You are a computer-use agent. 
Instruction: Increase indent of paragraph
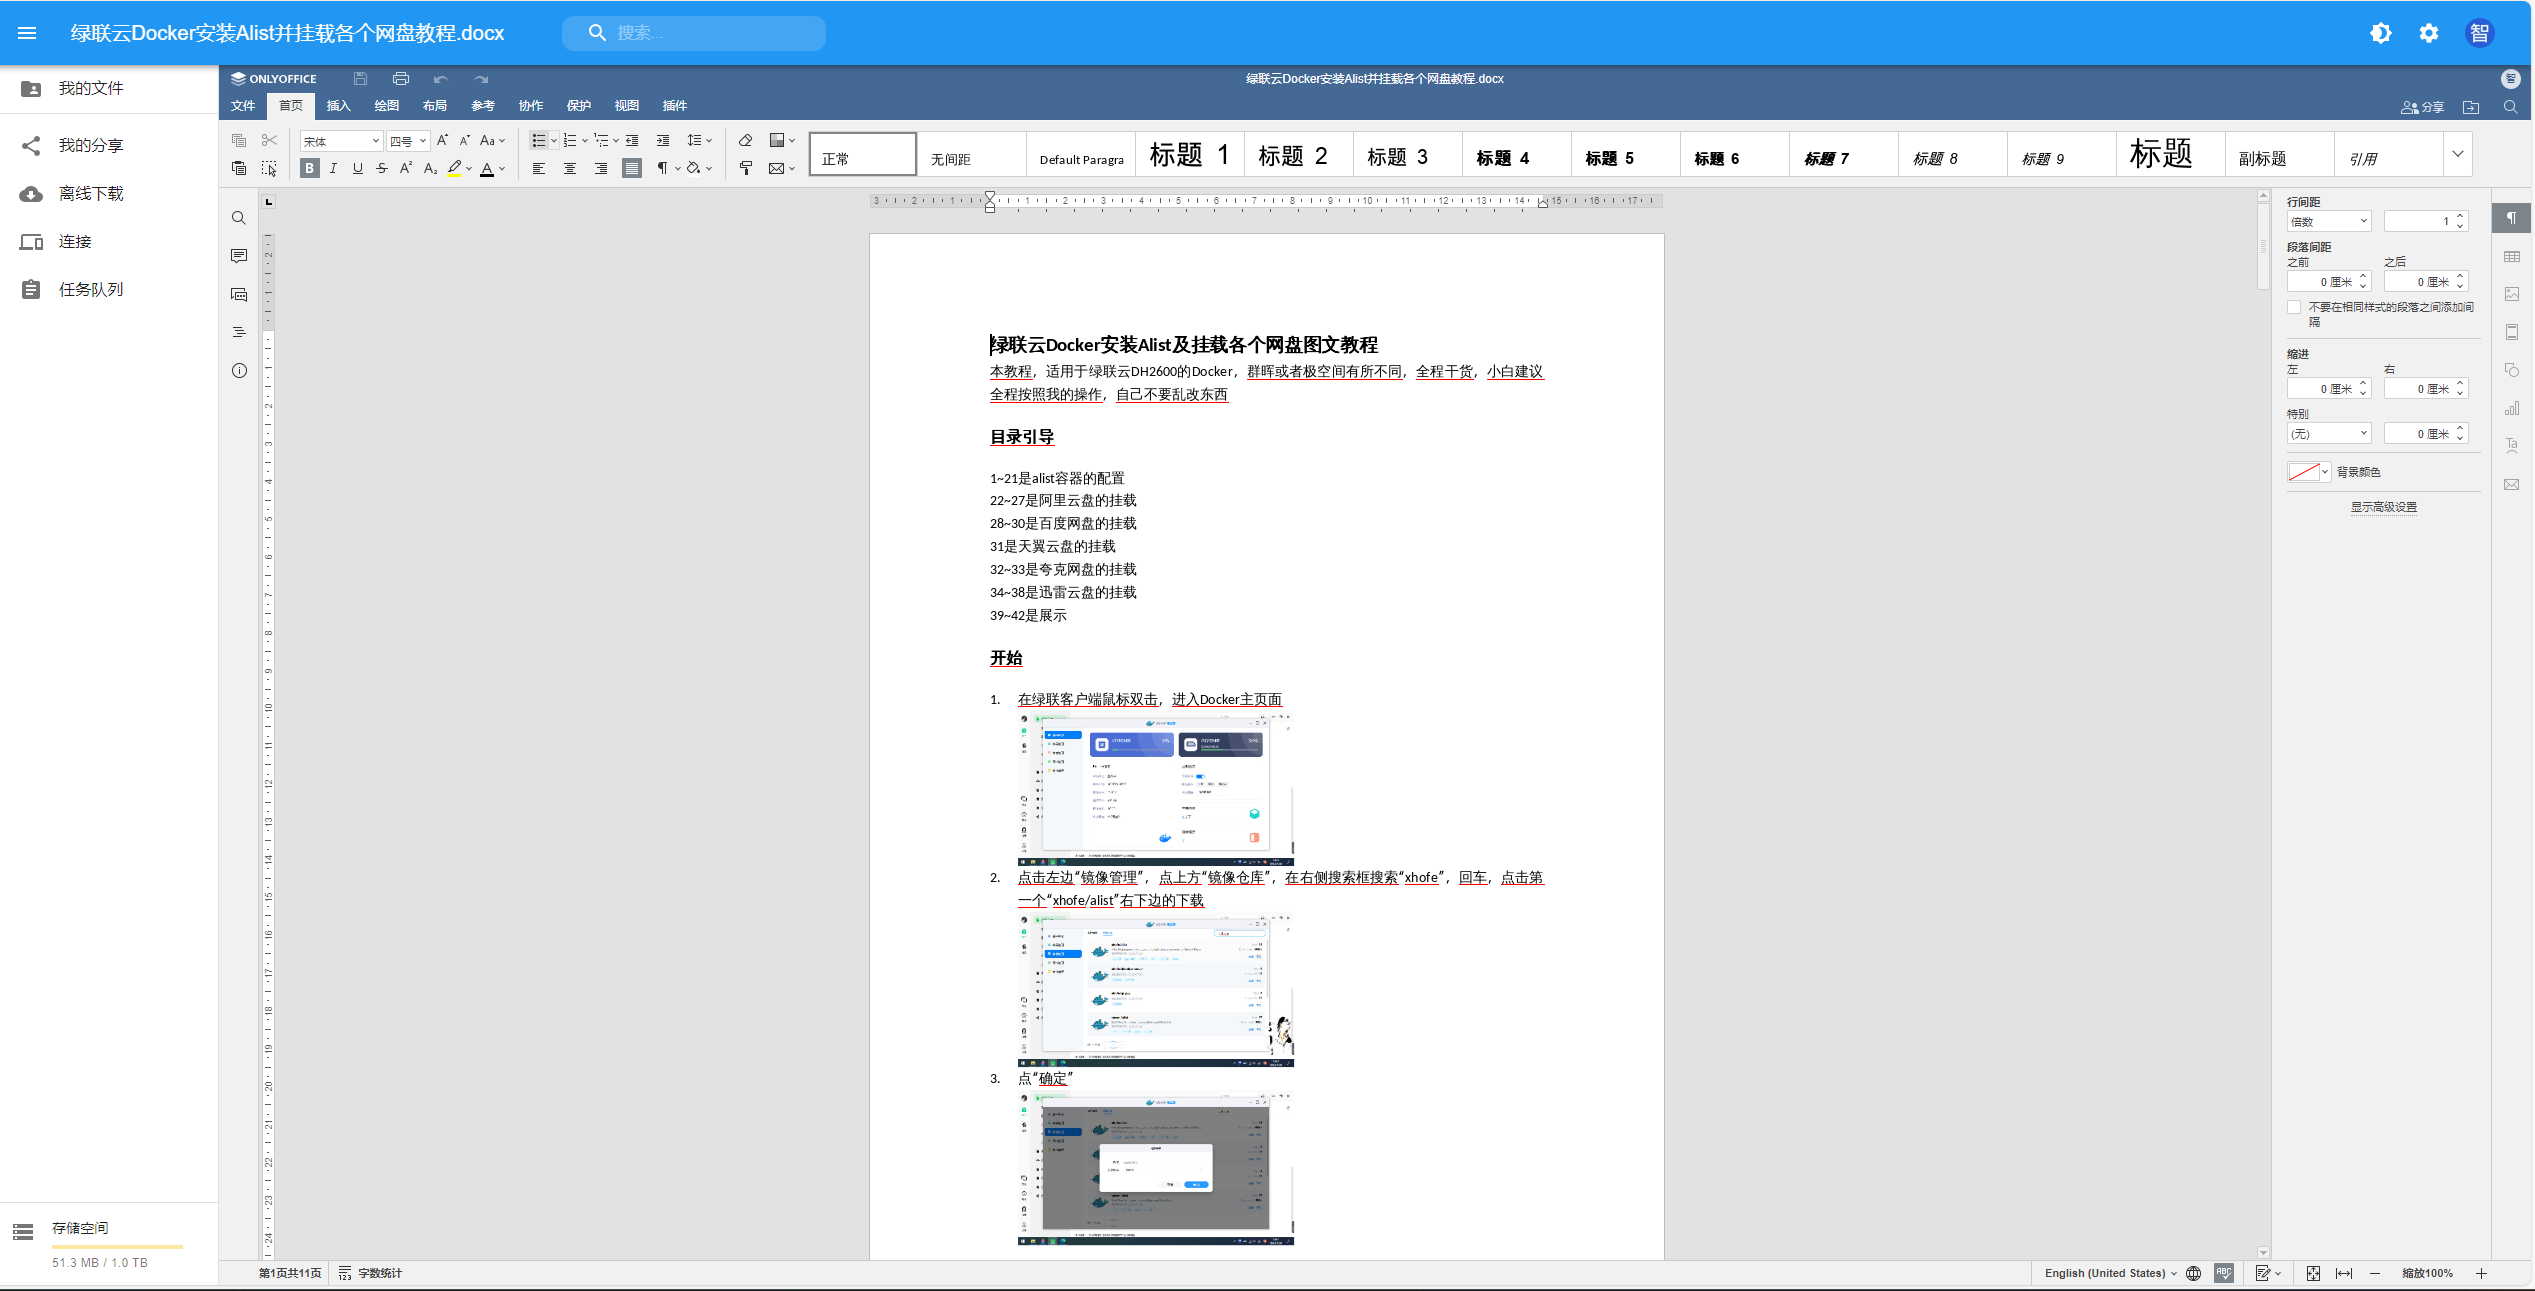(663, 141)
